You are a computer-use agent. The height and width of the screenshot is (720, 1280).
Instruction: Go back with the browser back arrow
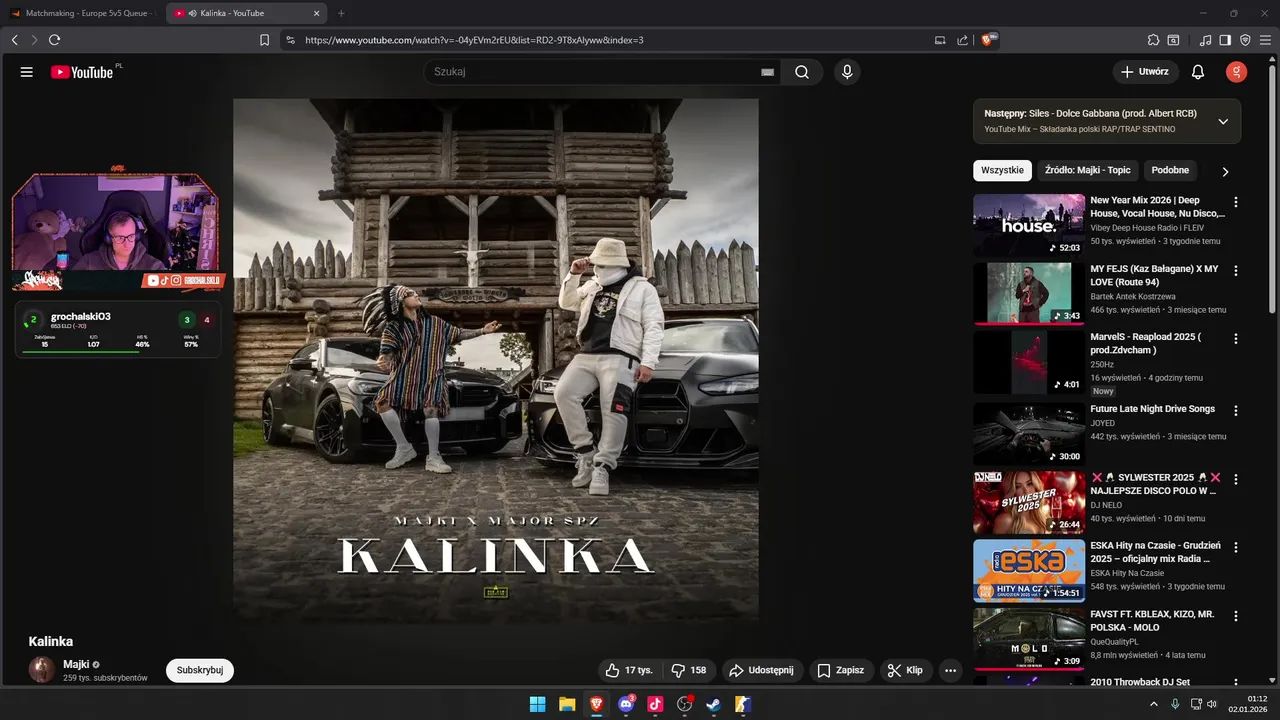pos(15,40)
